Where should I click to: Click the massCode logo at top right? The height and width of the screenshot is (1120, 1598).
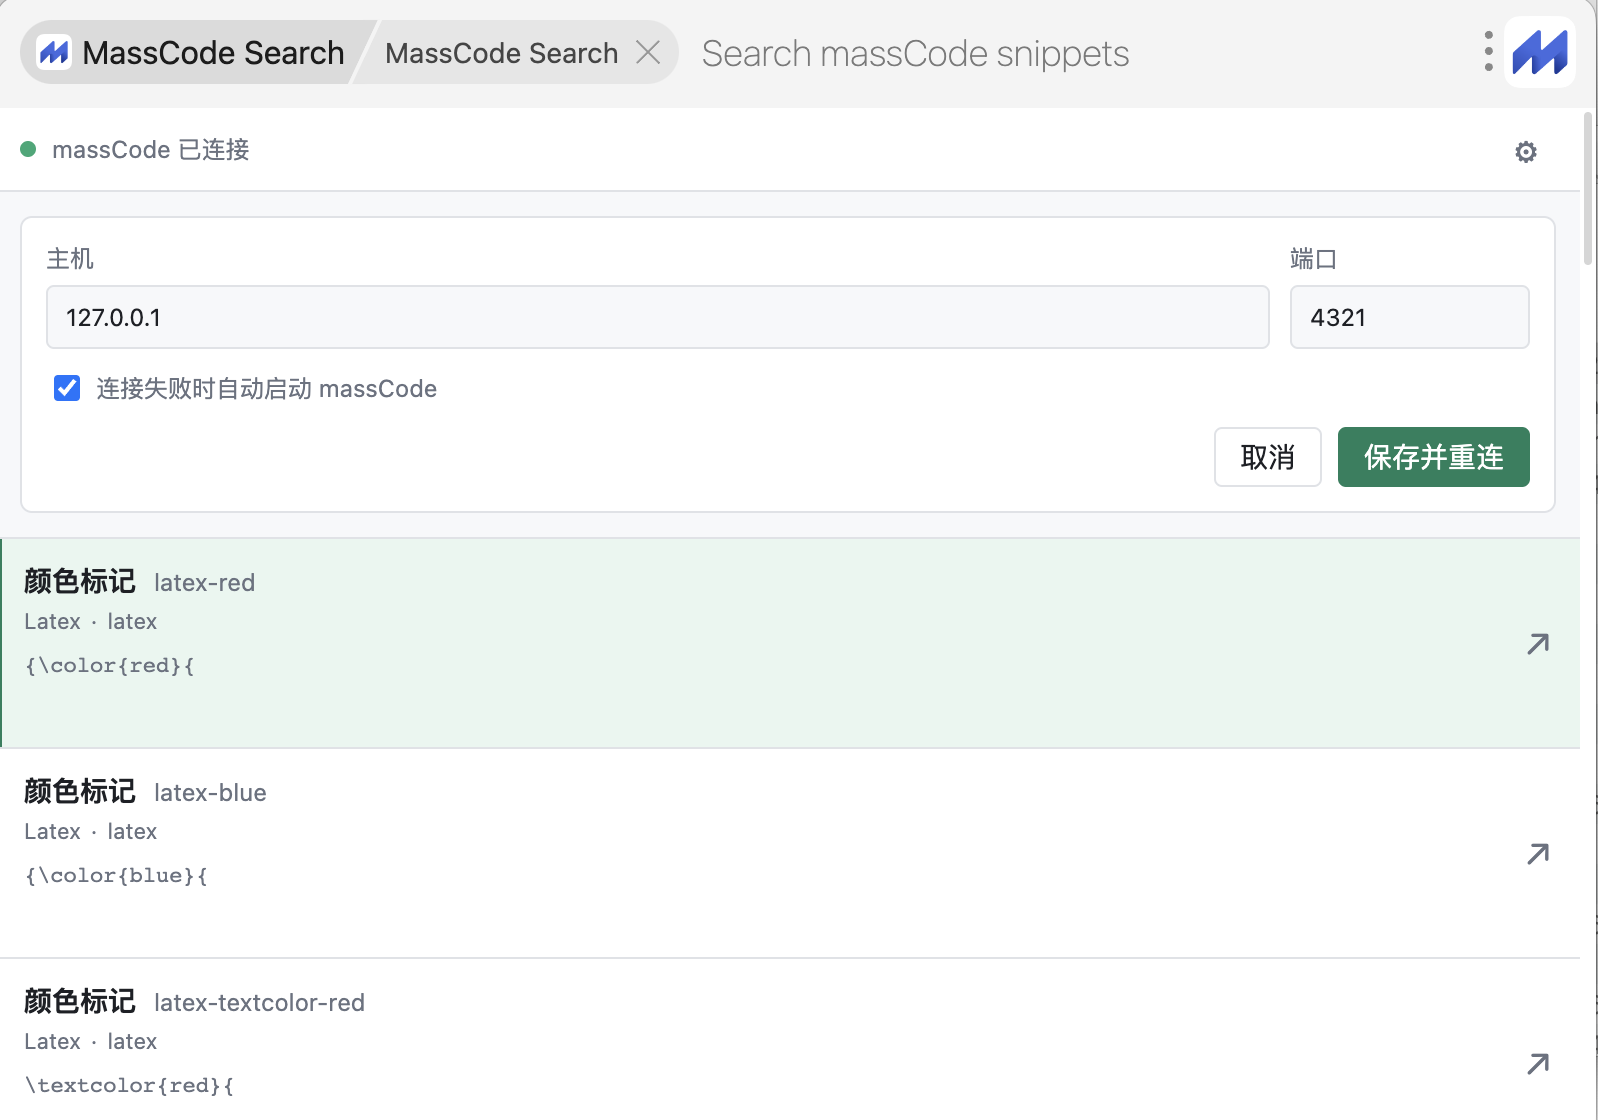[1540, 52]
